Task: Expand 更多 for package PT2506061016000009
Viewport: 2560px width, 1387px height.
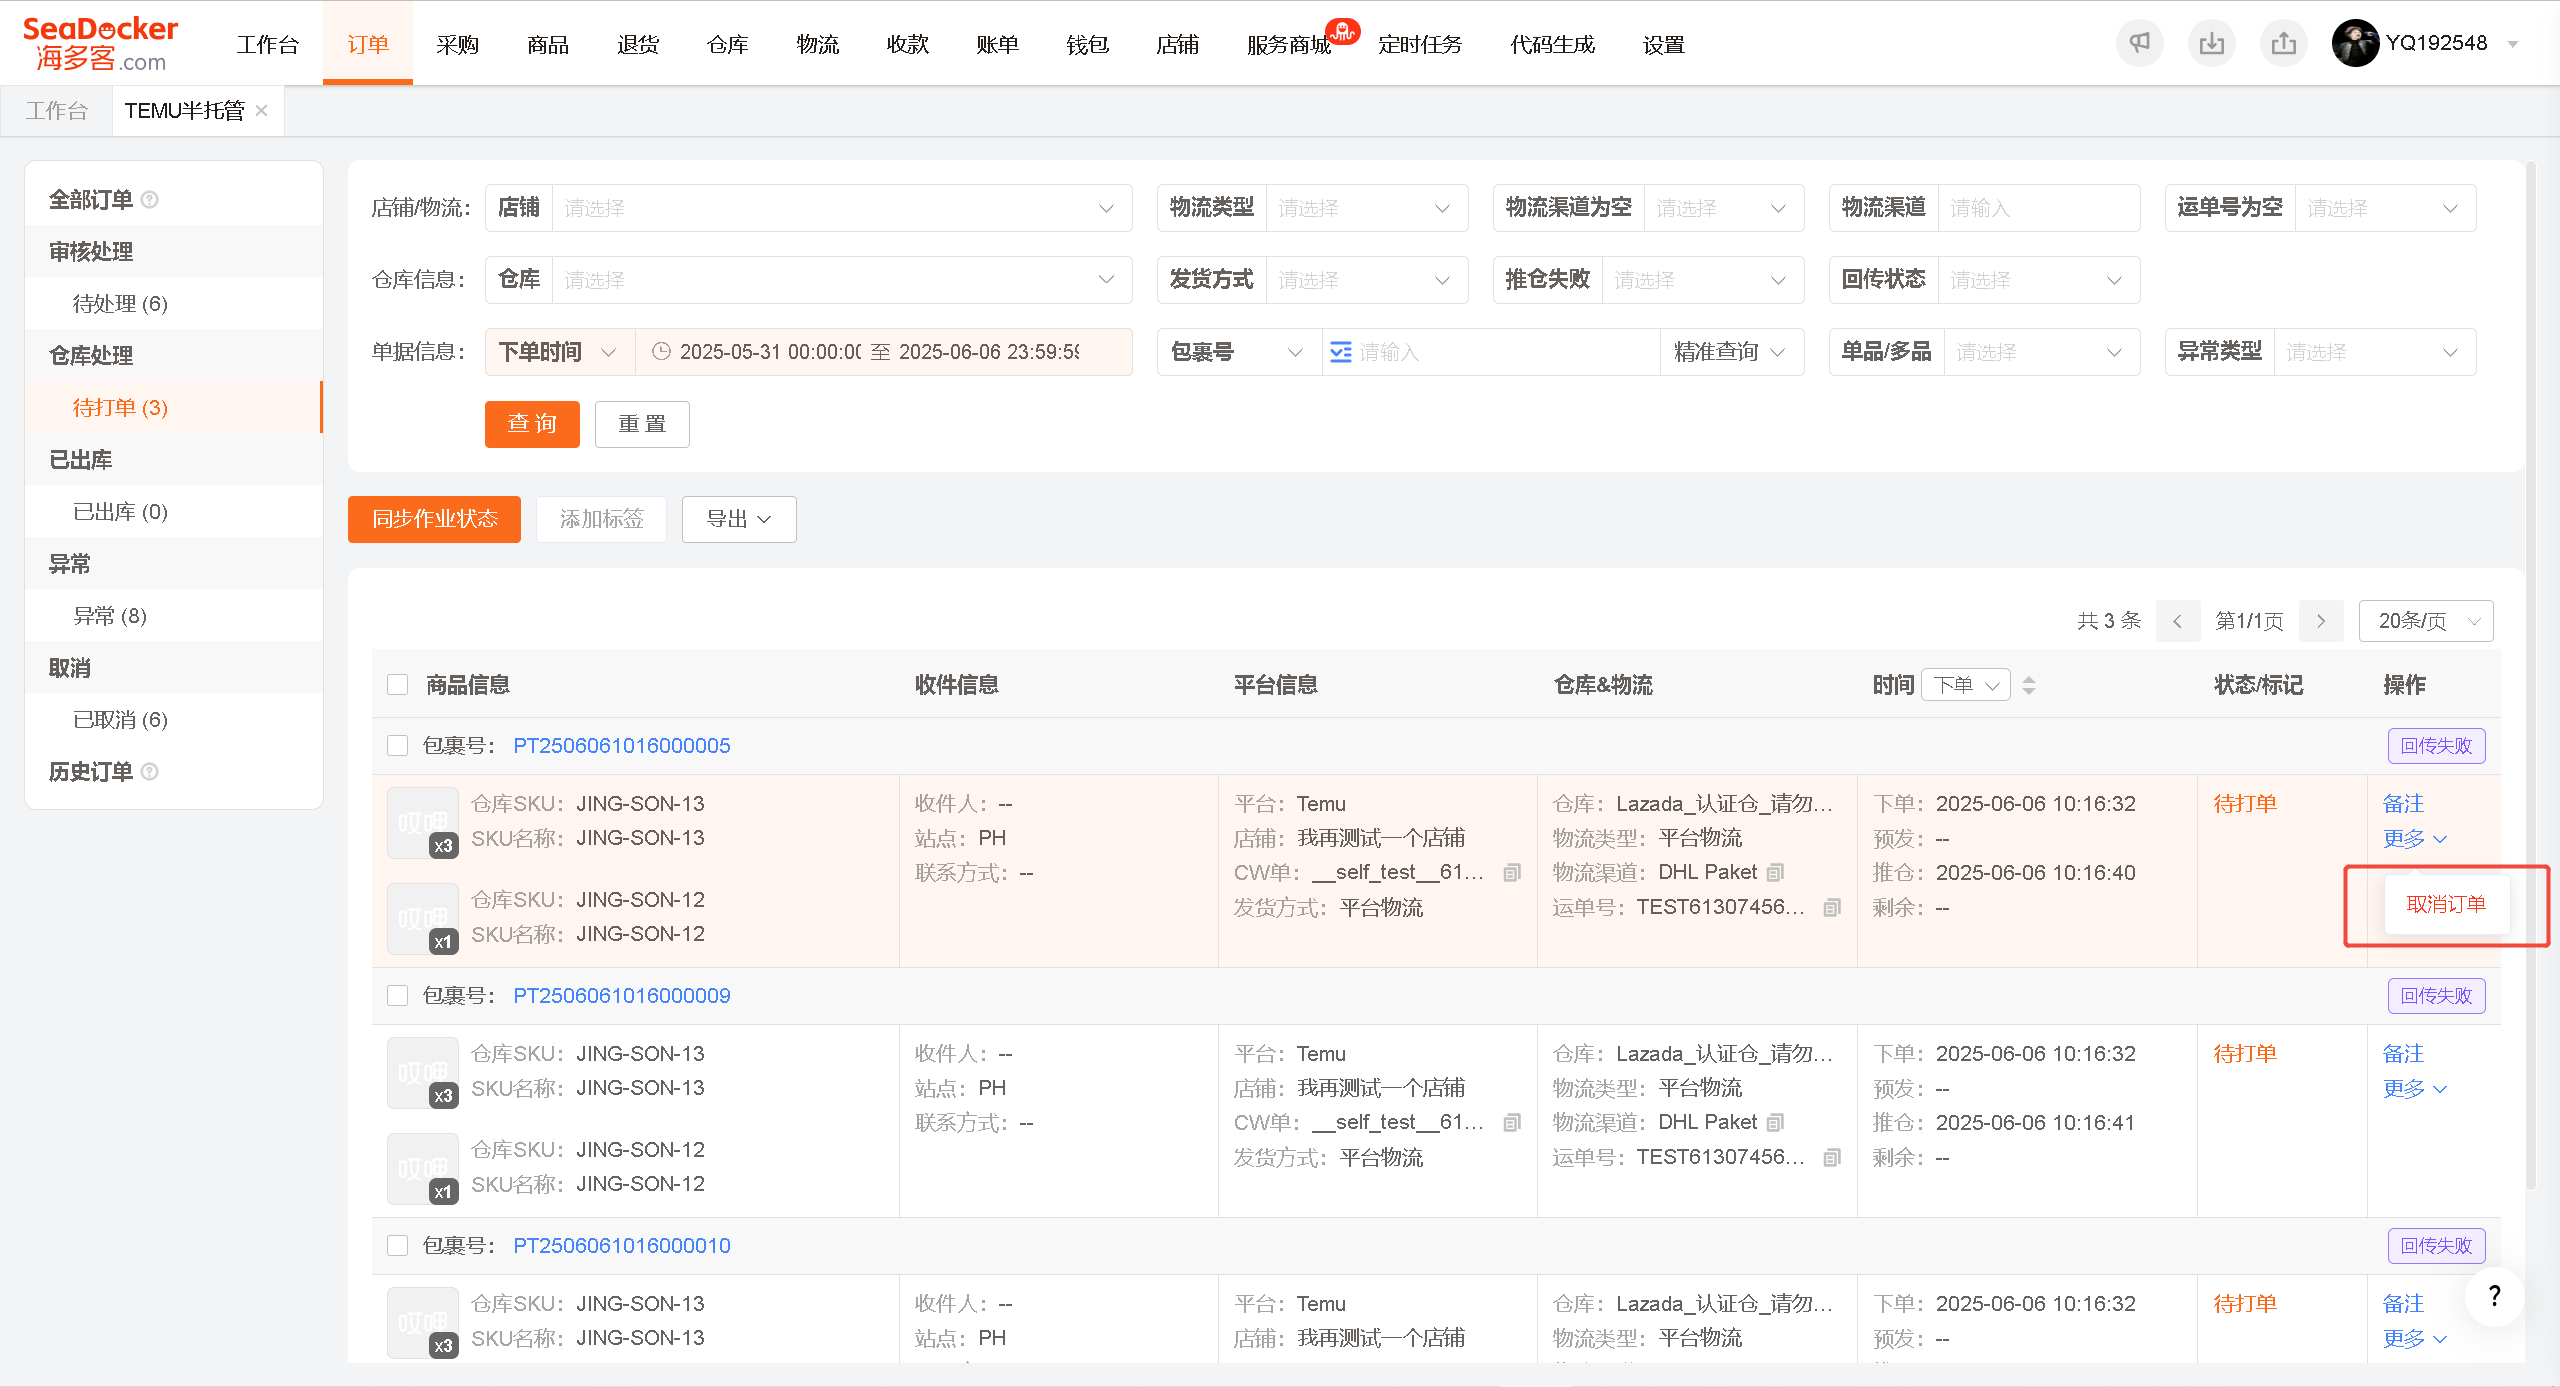Action: coord(2414,1088)
